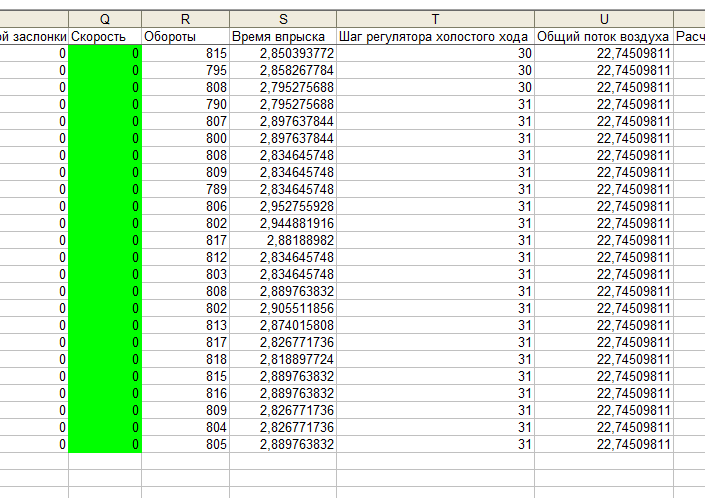Click the 'Скорость' header cell

pyautogui.click(x=105, y=36)
